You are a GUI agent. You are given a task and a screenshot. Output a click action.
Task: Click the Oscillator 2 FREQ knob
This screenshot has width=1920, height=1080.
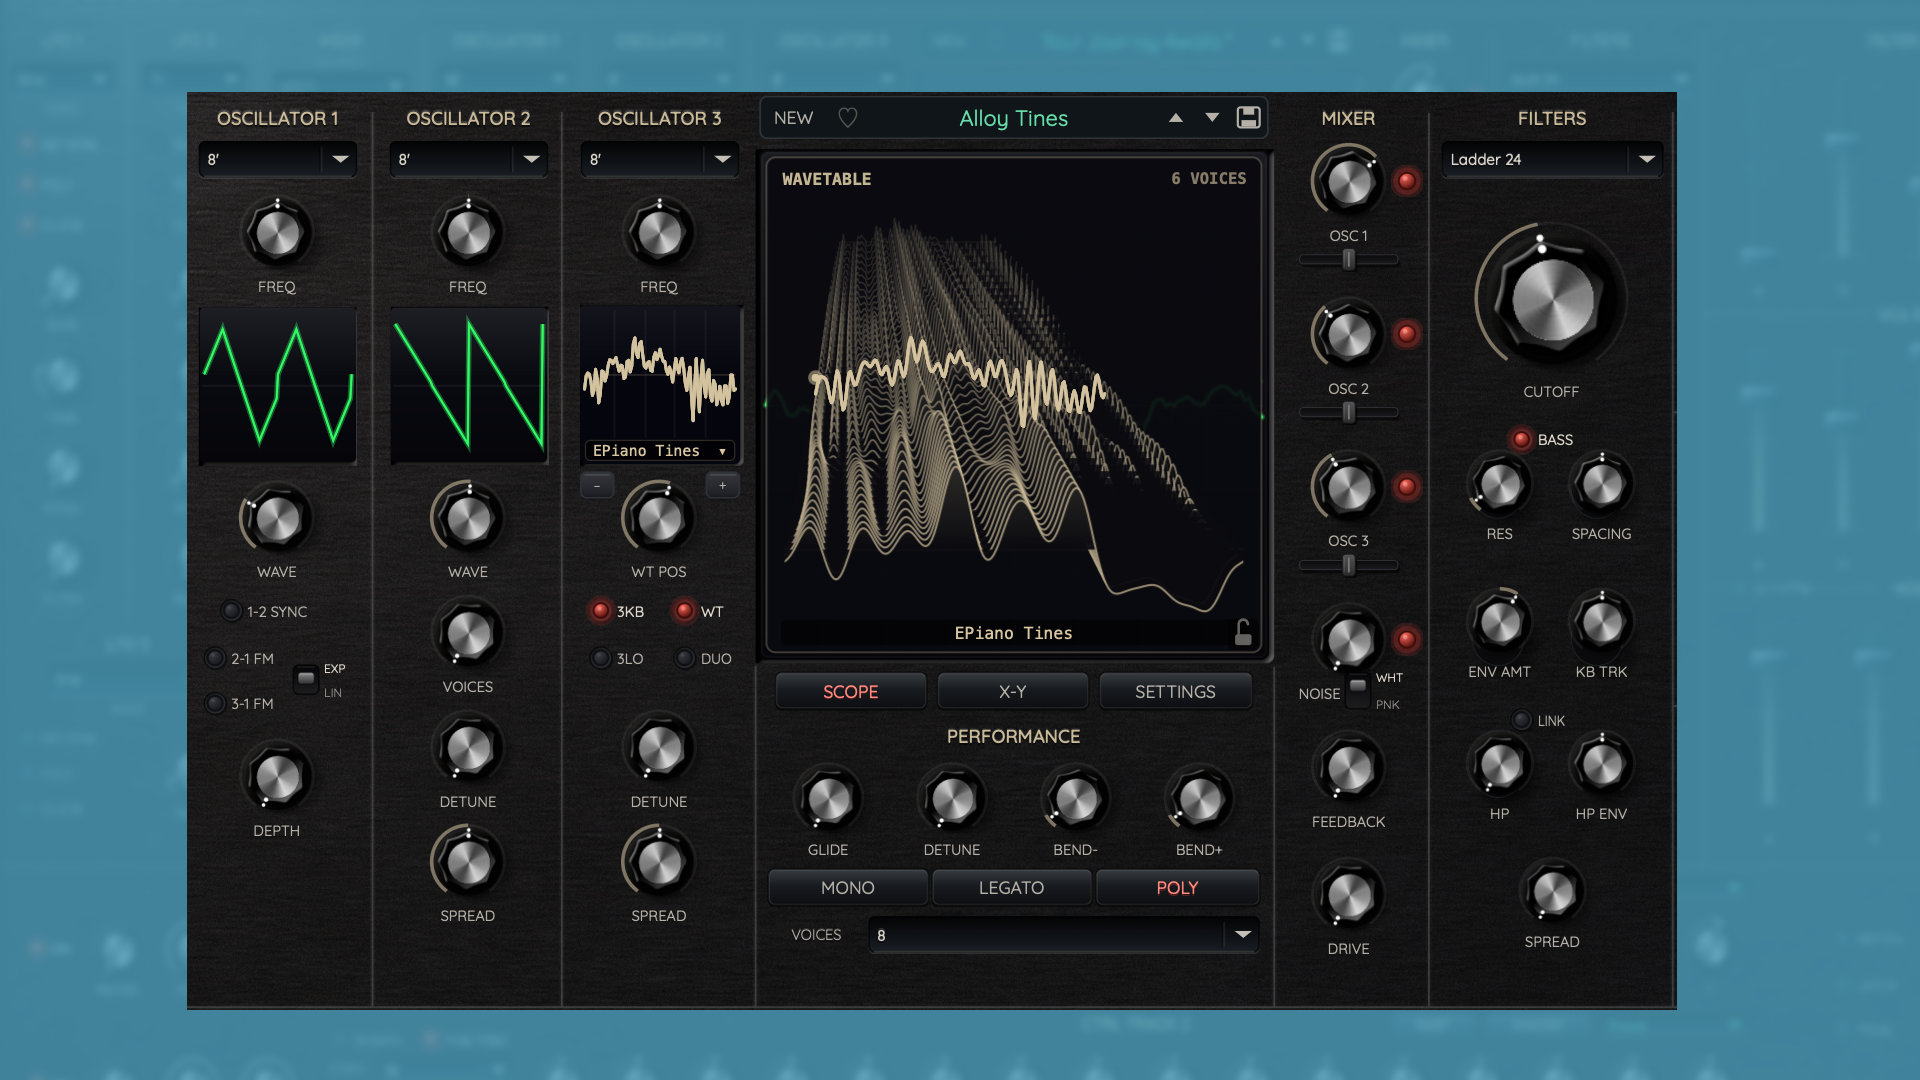[468, 233]
